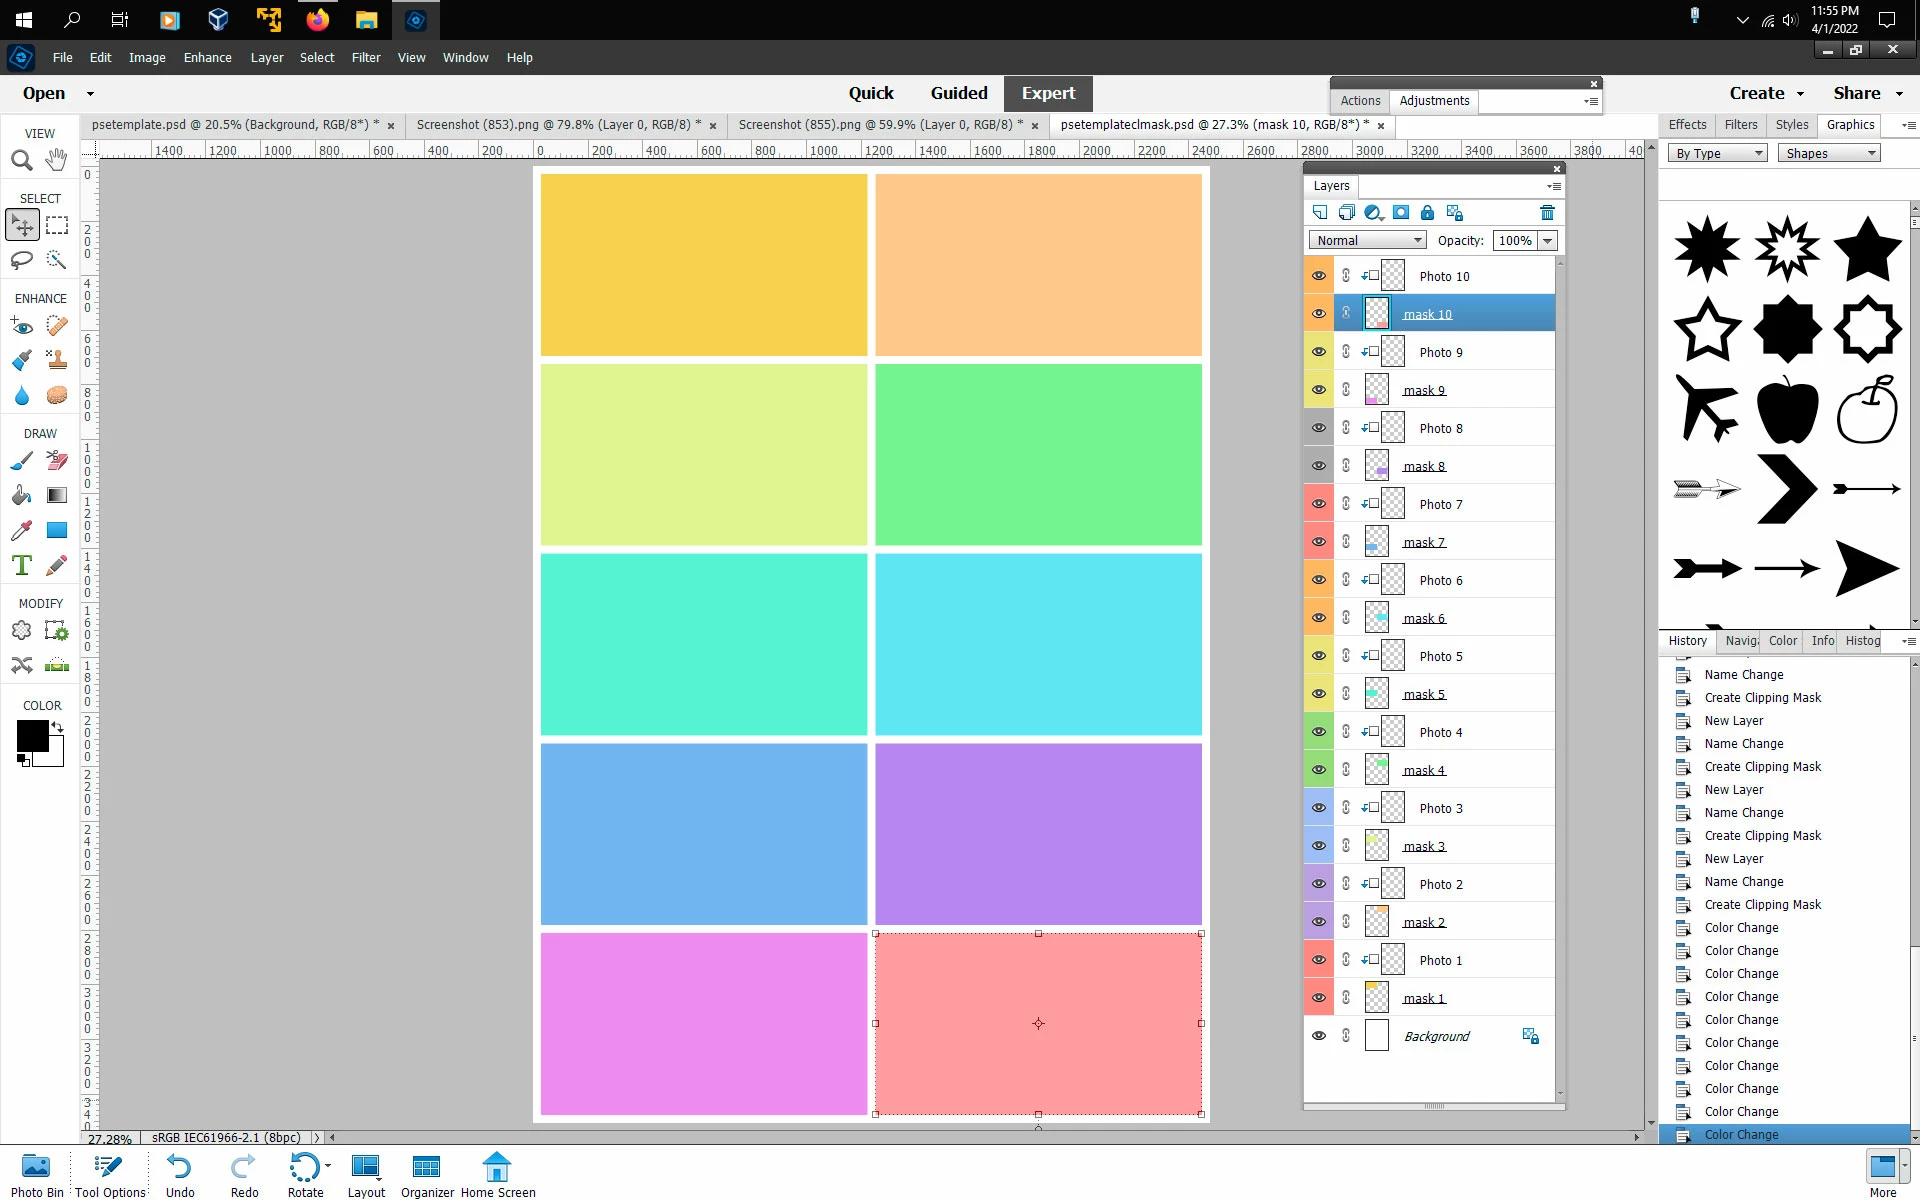Select the Rectangular Marquee tool

[57, 226]
